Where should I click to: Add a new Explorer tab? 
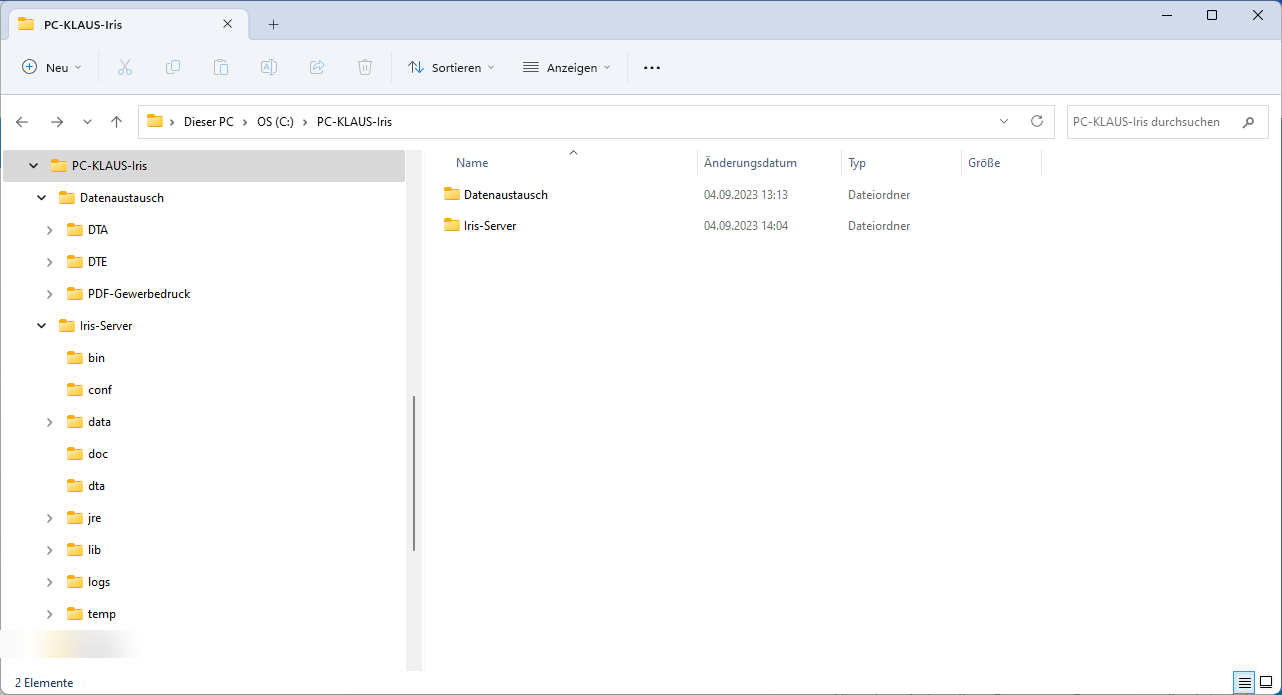(273, 24)
